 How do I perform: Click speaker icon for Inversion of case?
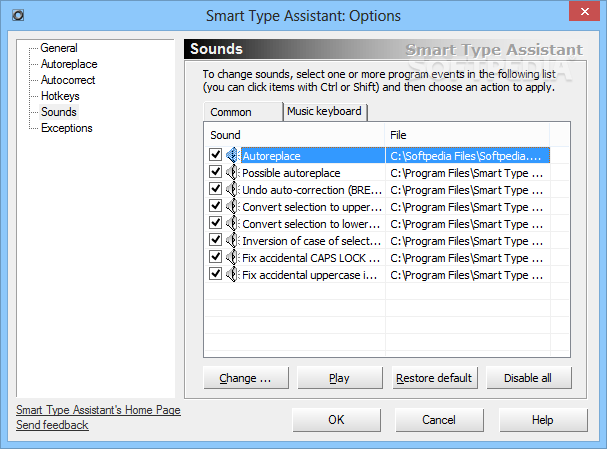[232, 240]
